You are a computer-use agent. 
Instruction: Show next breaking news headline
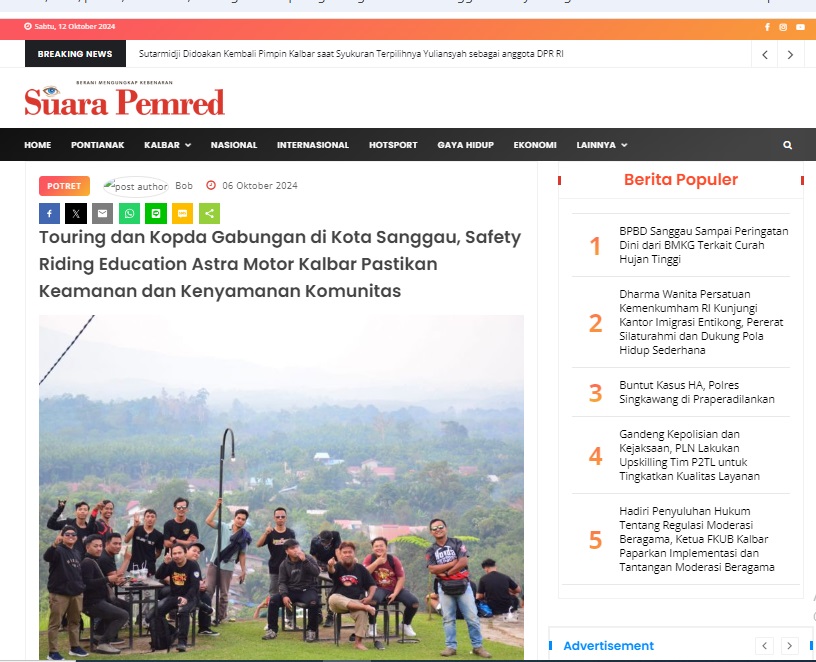[x=790, y=54]
